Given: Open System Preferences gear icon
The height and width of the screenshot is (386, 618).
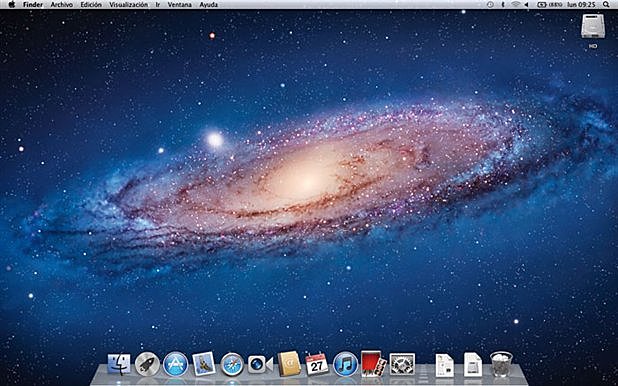Looking at the screenshot, I should coord(402,364).
